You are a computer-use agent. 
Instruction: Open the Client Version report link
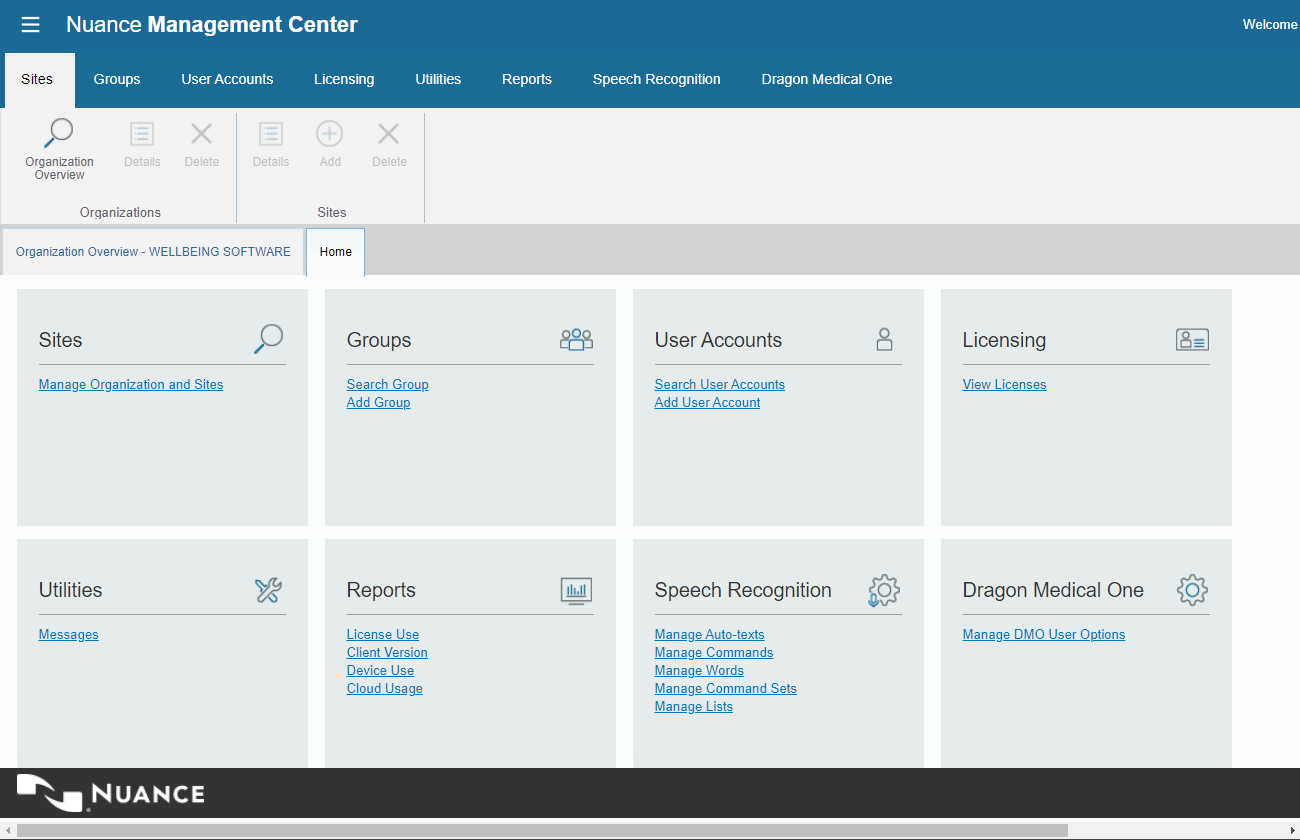[387, 653]
